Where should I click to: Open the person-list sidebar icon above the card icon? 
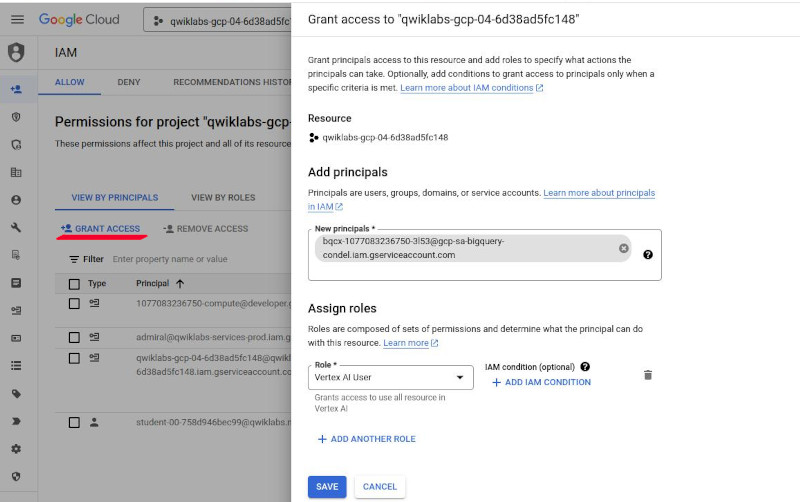click(16, 310)
